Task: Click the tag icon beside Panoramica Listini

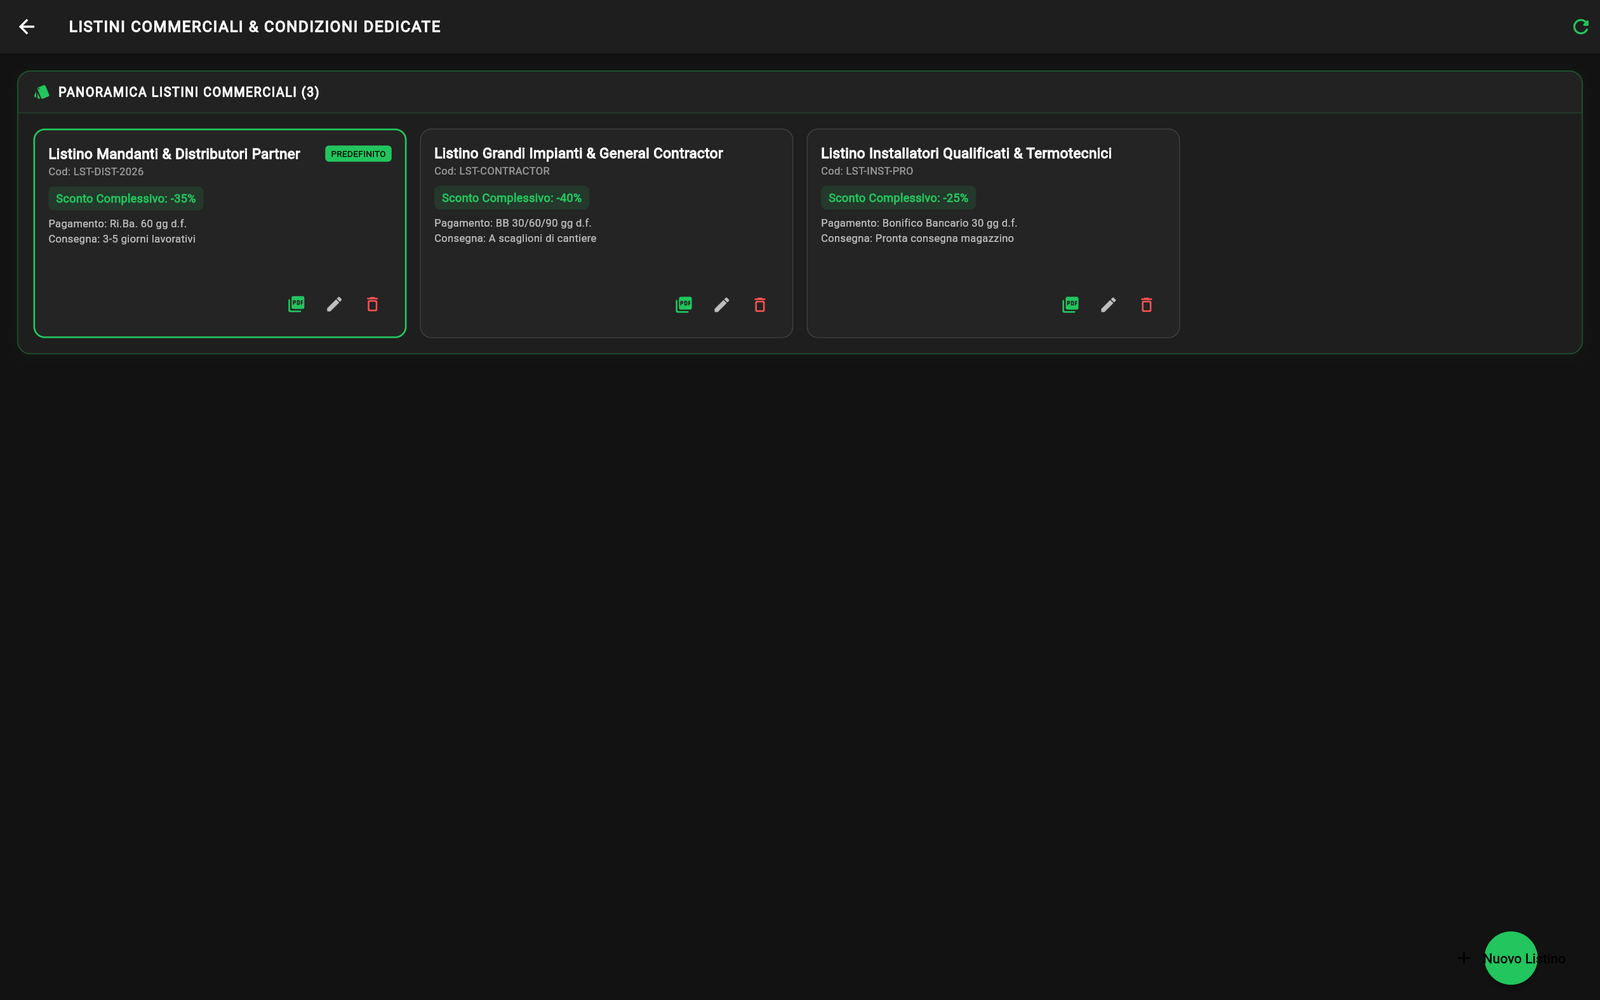Action: coord(41,92)
